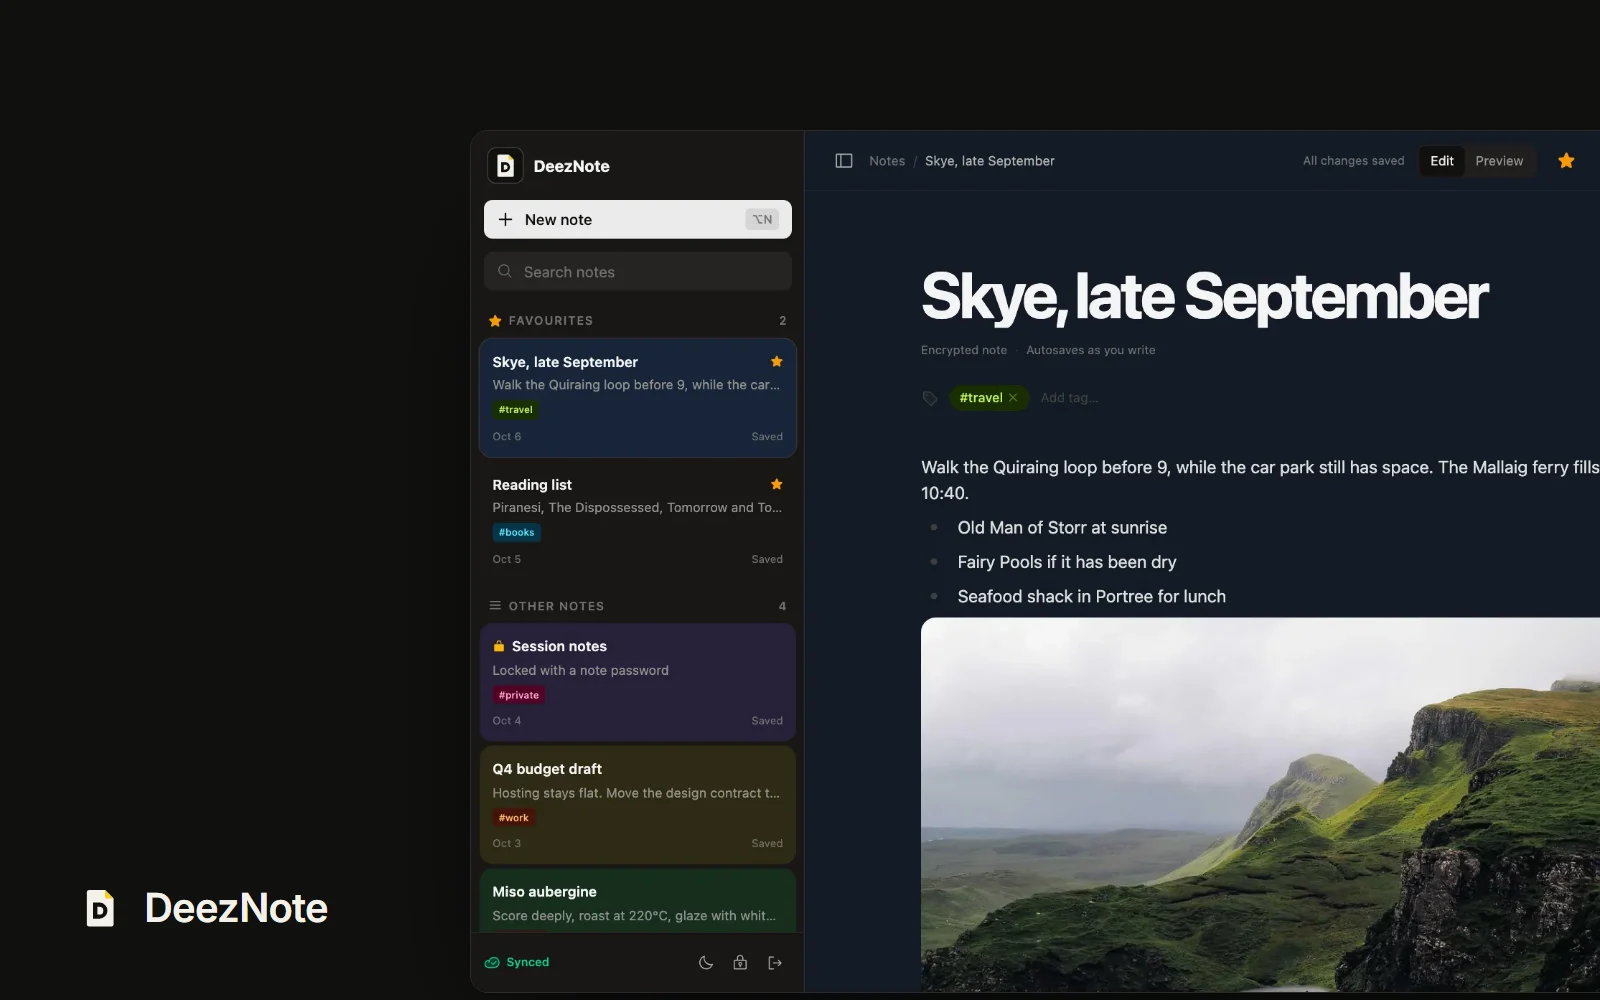Screen dimensions: 1600x1000
Task: Click the Fairy Pools bullet line
Action: (1067, 562)
